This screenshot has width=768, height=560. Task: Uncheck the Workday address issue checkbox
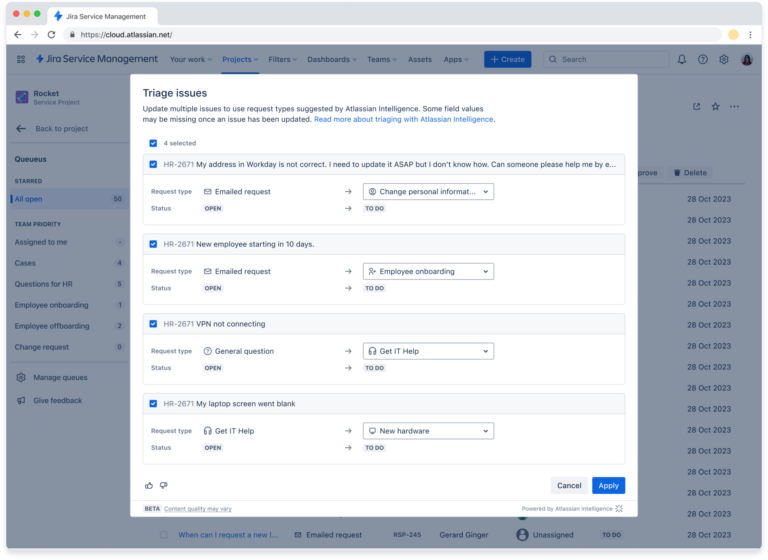(x=153, y=164)
